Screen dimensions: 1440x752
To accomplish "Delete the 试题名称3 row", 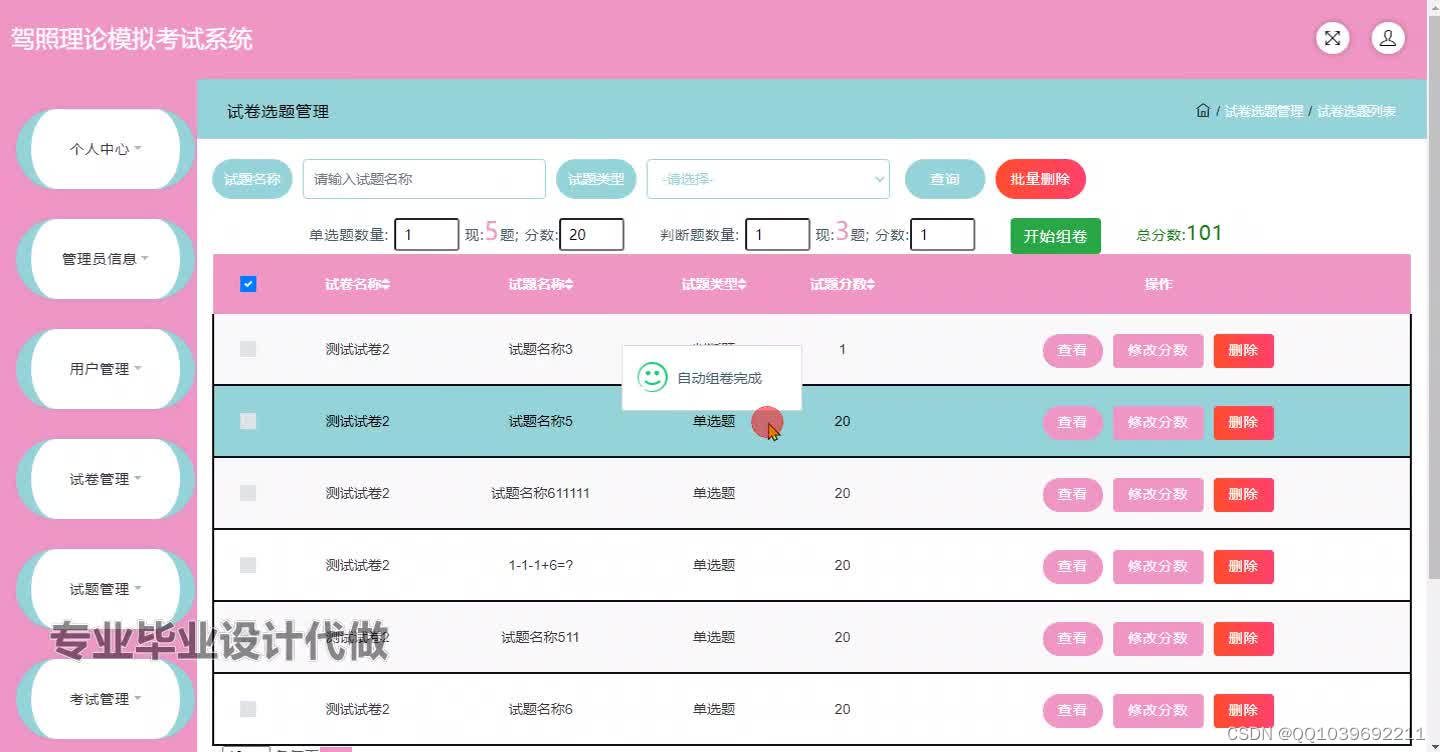I will 1243,351.
